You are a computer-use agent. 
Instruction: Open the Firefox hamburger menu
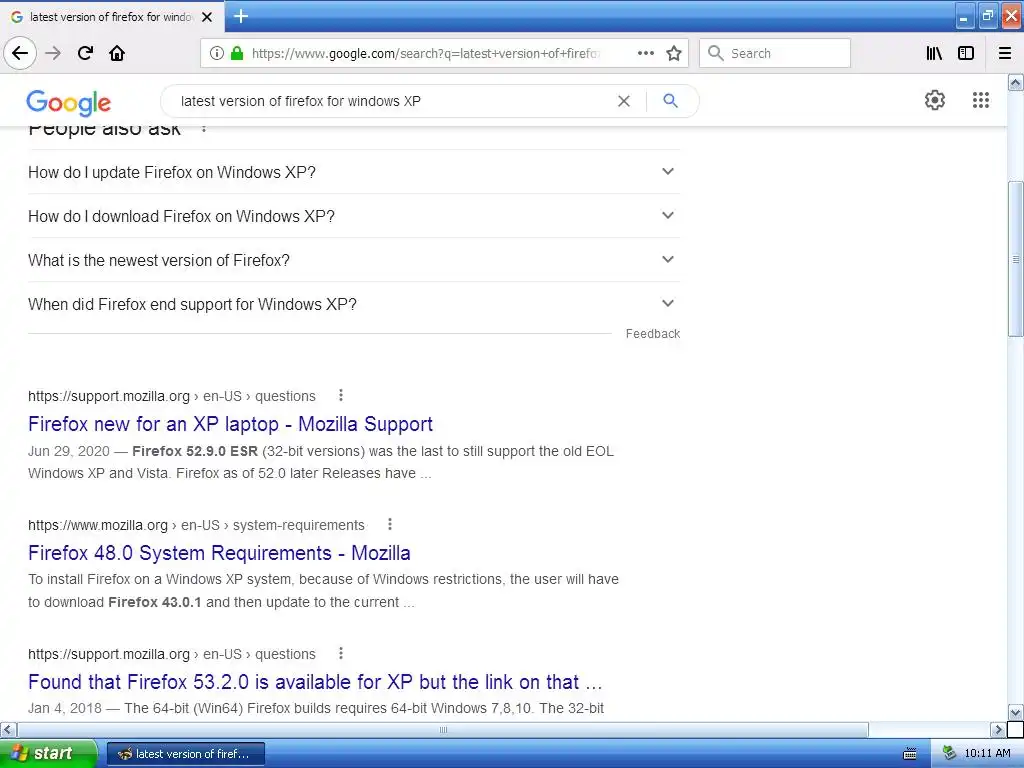1005,53
